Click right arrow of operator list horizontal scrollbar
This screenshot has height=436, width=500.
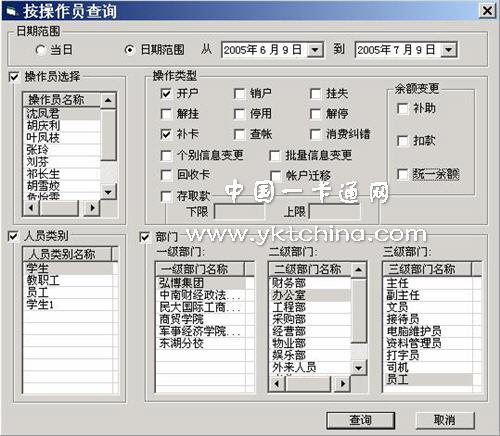click(x=92, y=208)
